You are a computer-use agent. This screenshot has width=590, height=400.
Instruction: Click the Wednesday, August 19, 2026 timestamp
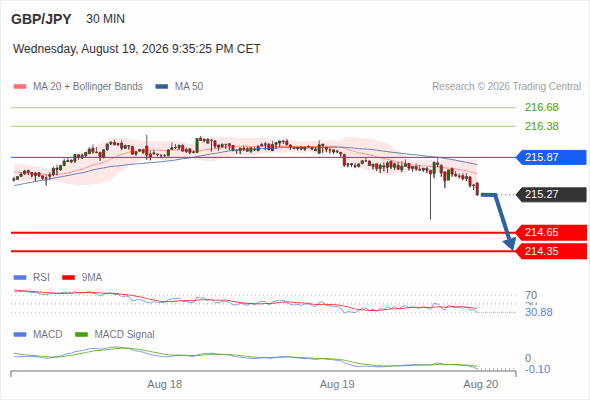click(137, 49)
